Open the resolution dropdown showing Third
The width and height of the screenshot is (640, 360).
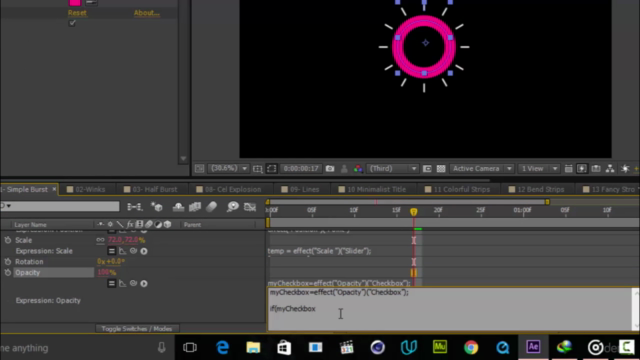(x=392, y=169)
